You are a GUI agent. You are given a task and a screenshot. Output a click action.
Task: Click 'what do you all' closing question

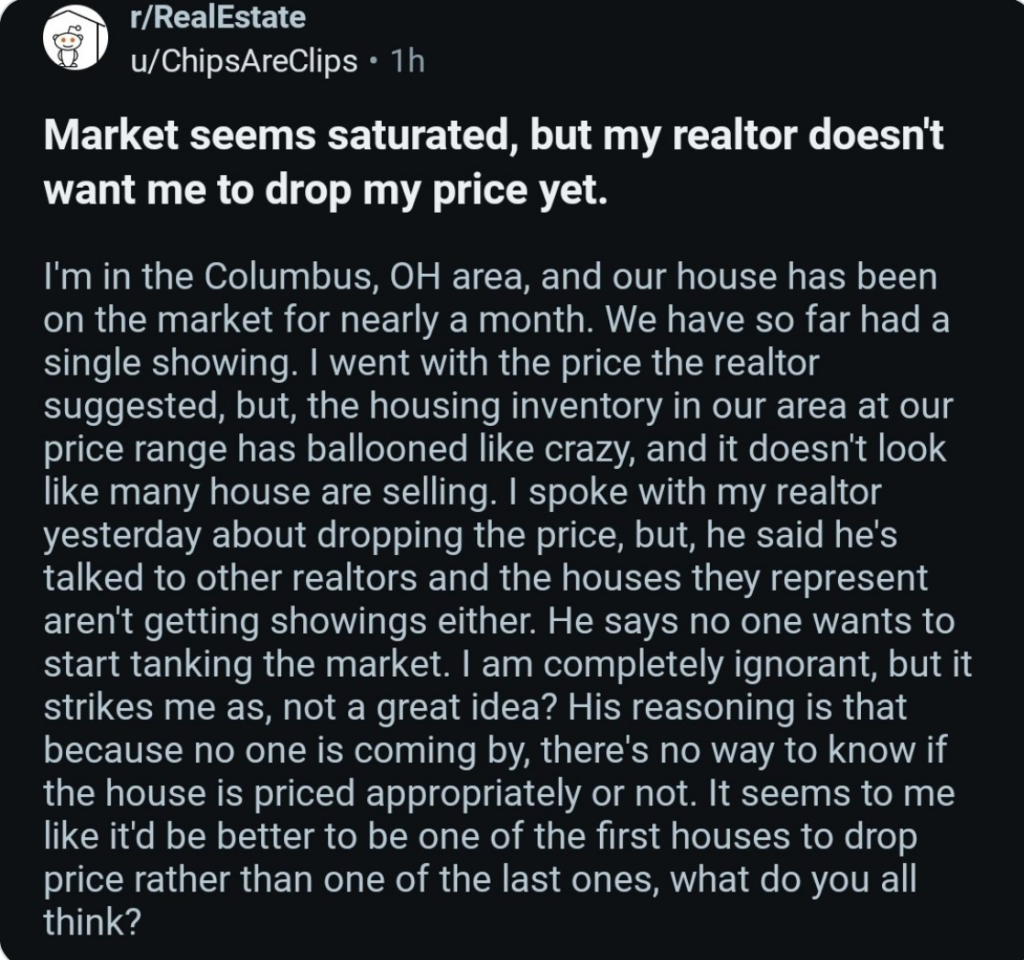pyautogui.click(x=793, y=879)
